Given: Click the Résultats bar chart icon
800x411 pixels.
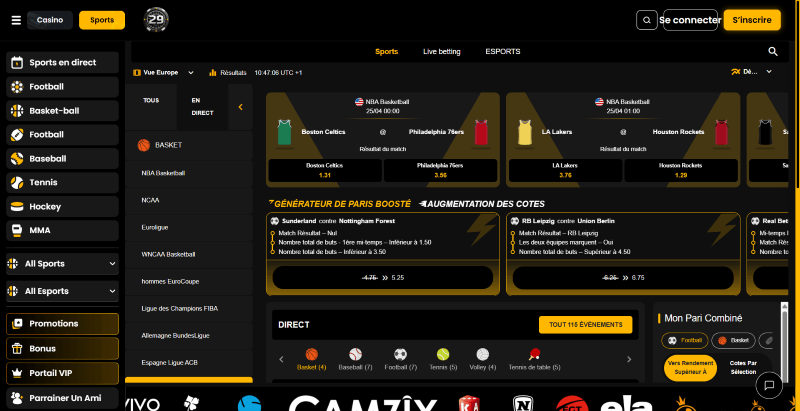Looking at the screenshot, I should [213, 73].
